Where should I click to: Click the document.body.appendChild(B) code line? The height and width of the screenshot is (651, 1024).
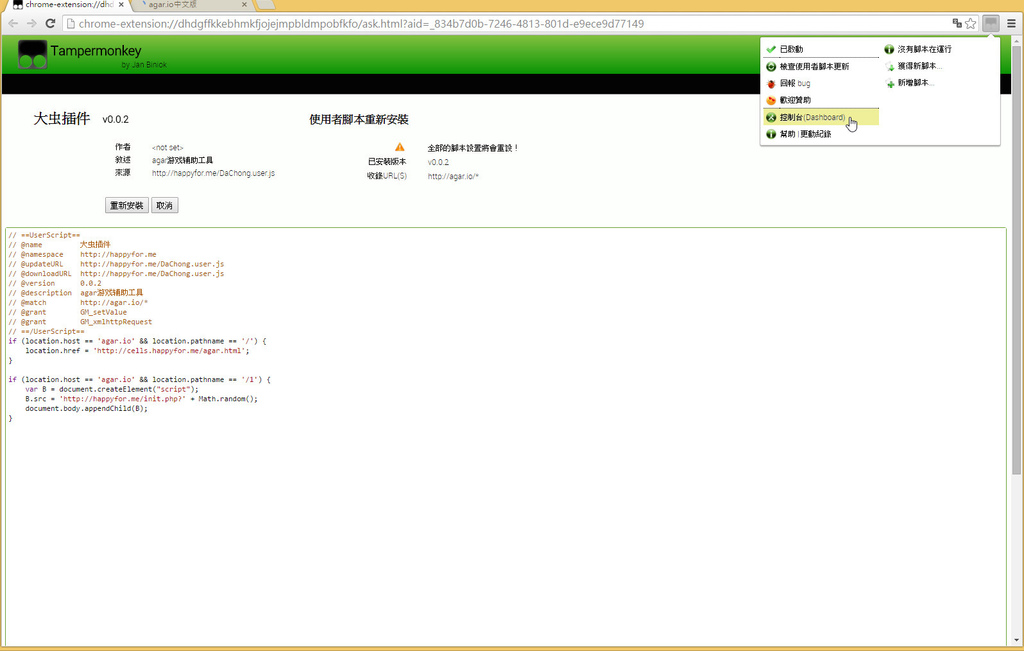pos(86,409)
